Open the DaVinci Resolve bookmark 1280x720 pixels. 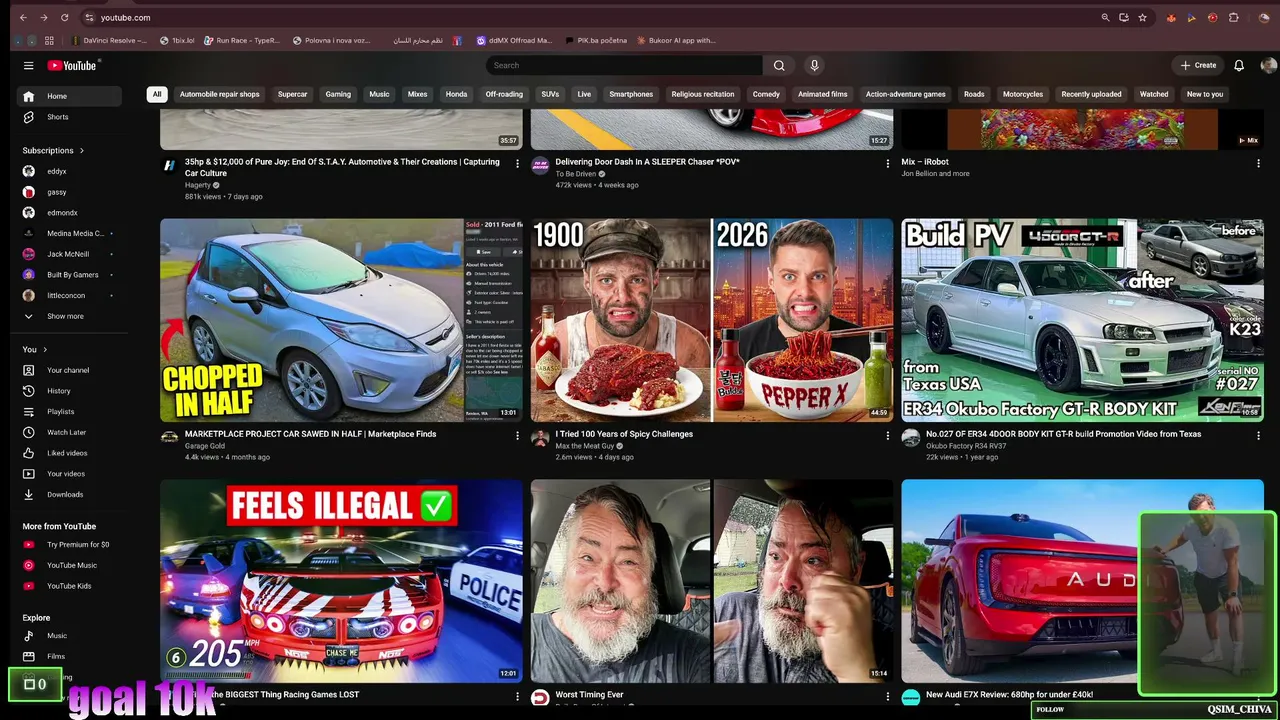click(110, 41)
